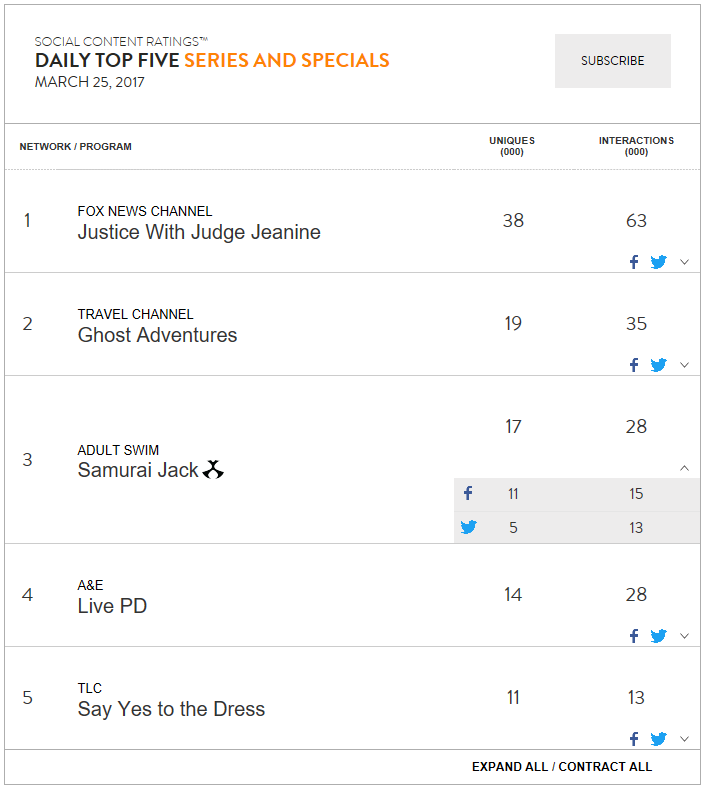Click Twitter icon for Justice With Judge Jeanine
The height and width of the screenshot is (789, 705).
[658, 262]
